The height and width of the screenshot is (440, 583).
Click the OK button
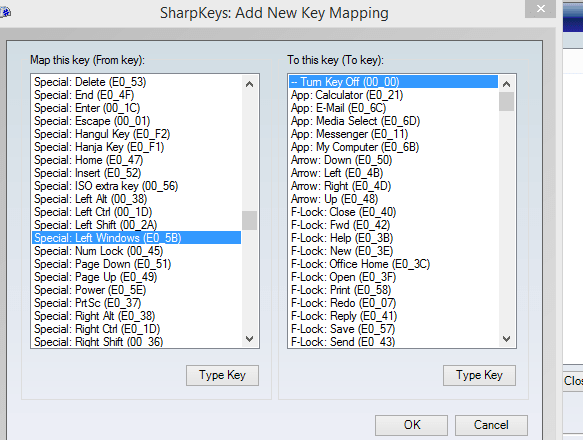pyautogui.click(x=411, y=425)
